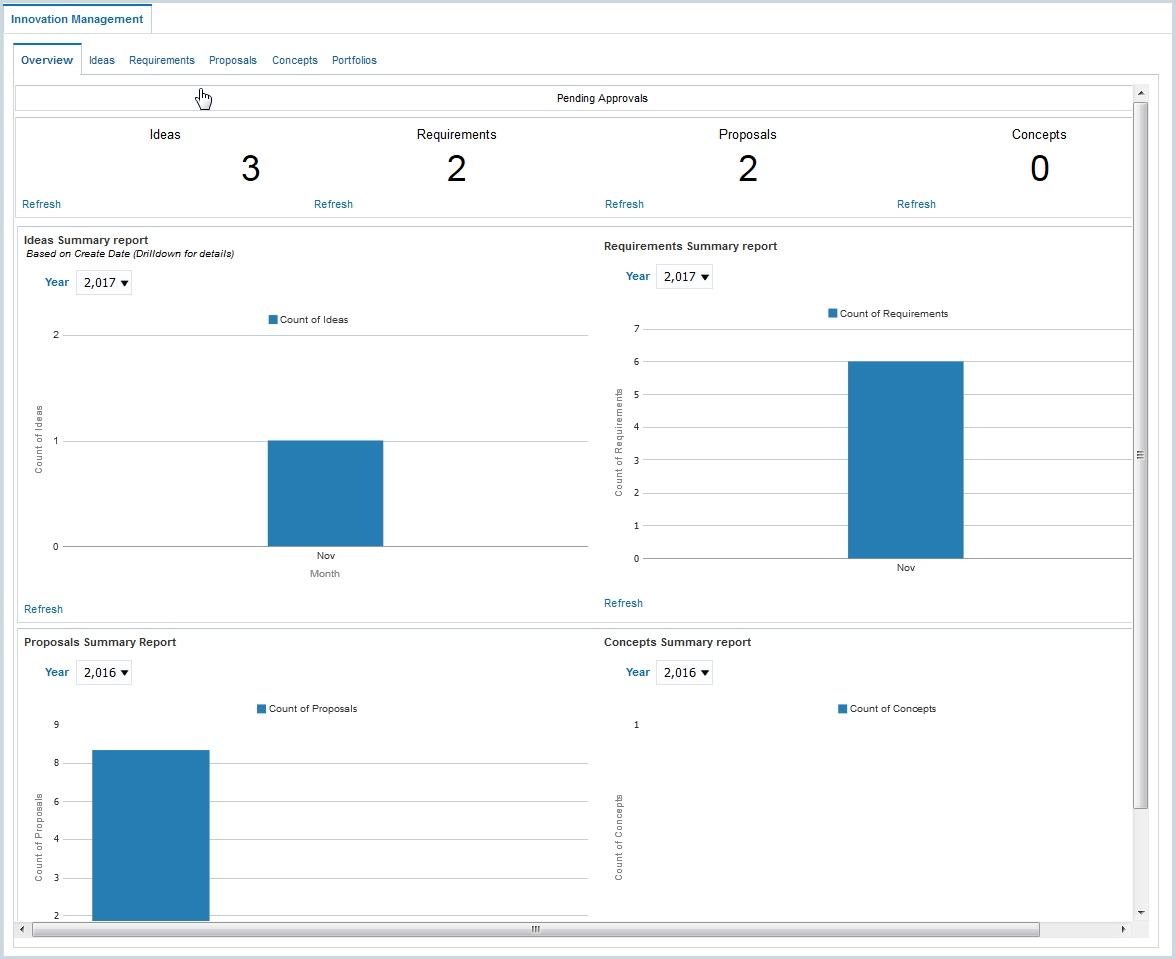The width and height of the screenshot is (1175, 959).
Task: Open the Year dropdown in Ideas Summary report
Action: (103, 282)
